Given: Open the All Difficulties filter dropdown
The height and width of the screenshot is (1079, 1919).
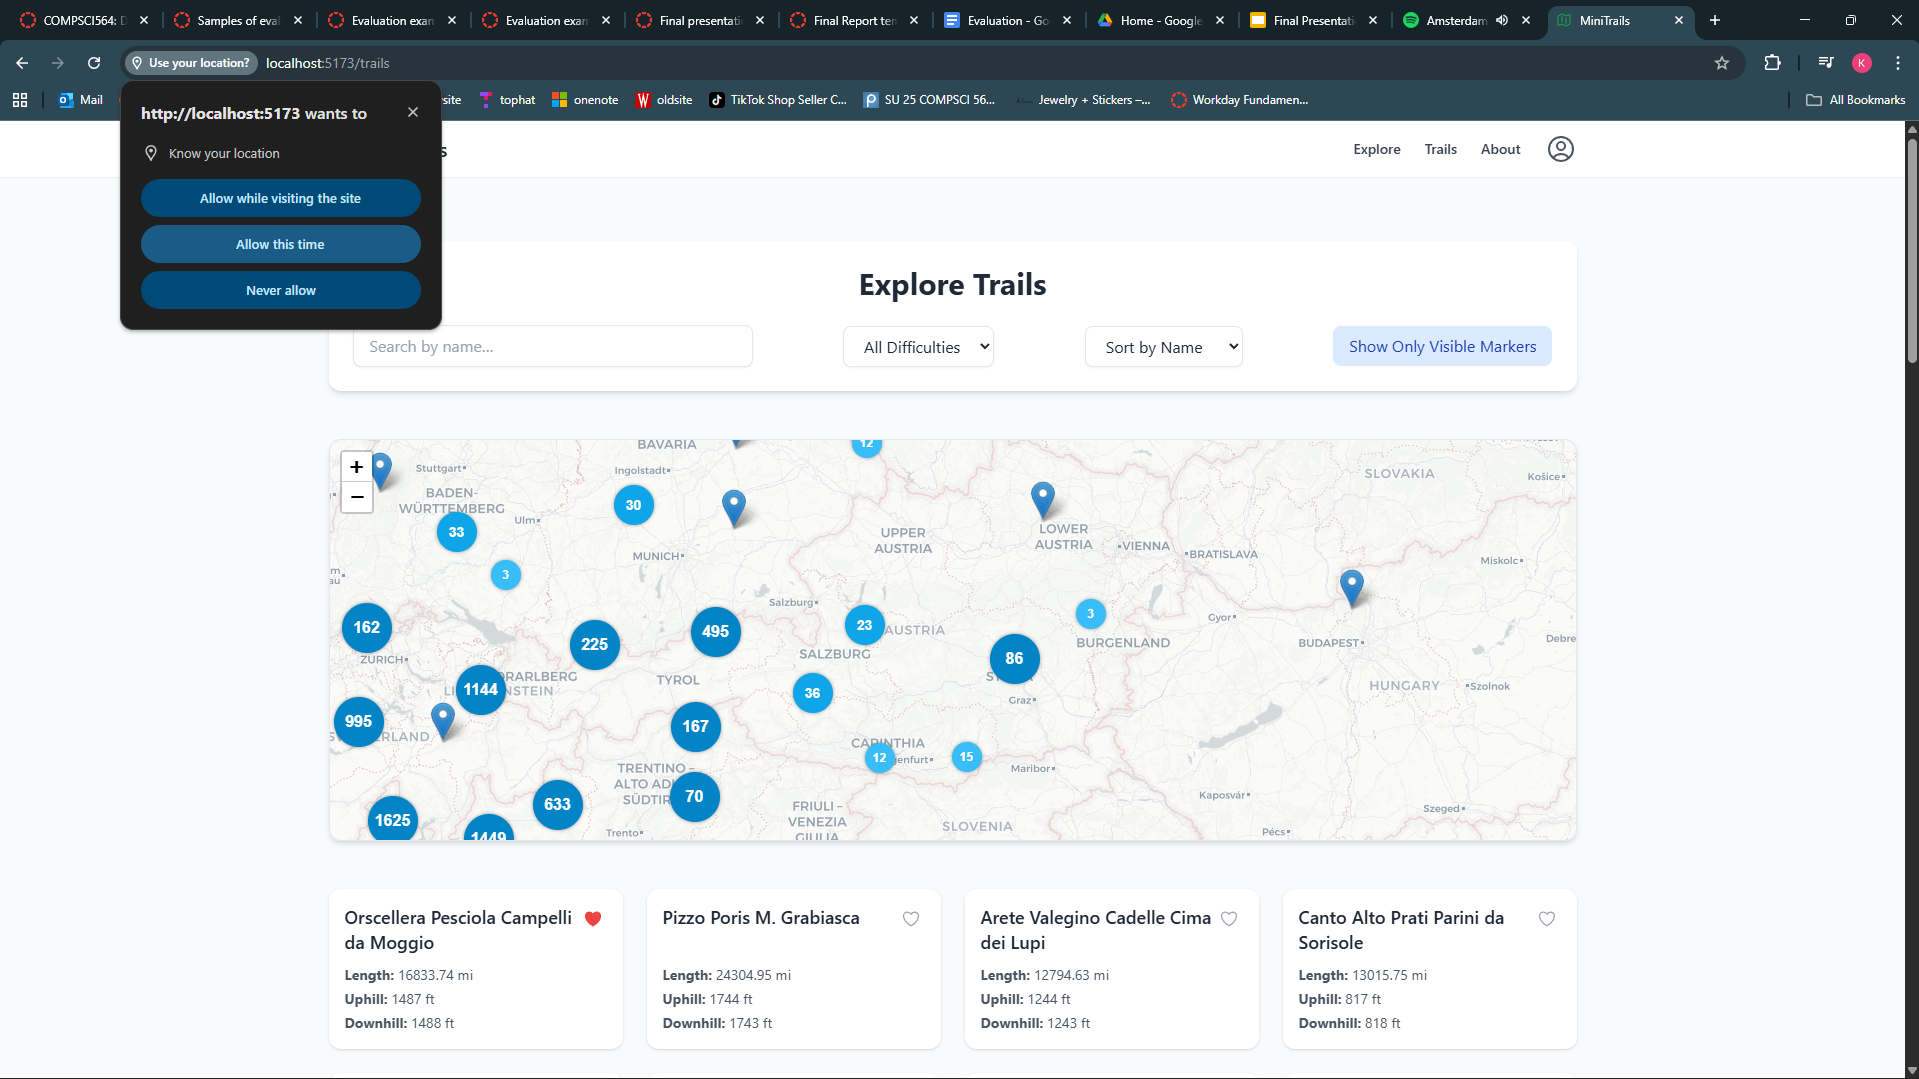Looking at the screenshot, I should 917,346.
